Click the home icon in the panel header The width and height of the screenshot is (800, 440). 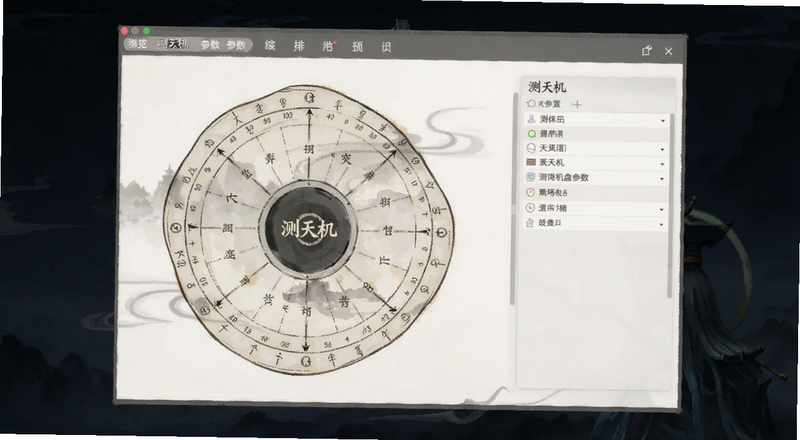click(531, 104)
